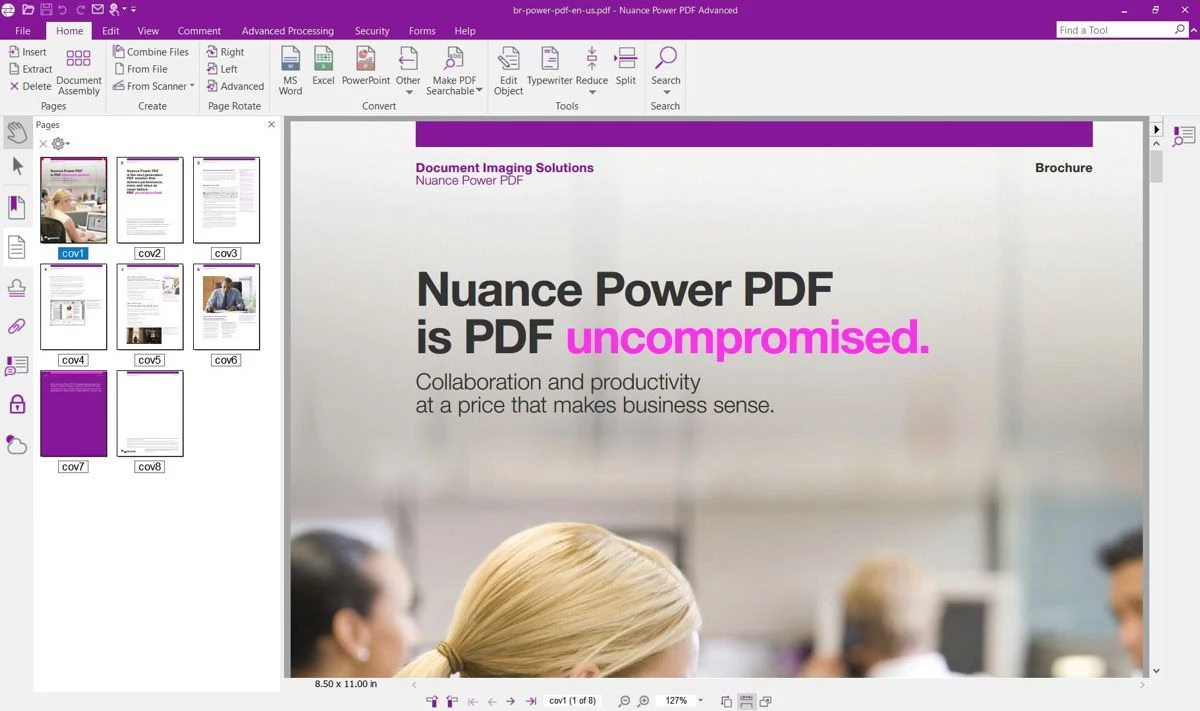
Task: Open the Advanced Processing tab
Action: pyautogui.click(x=288, y=31)
